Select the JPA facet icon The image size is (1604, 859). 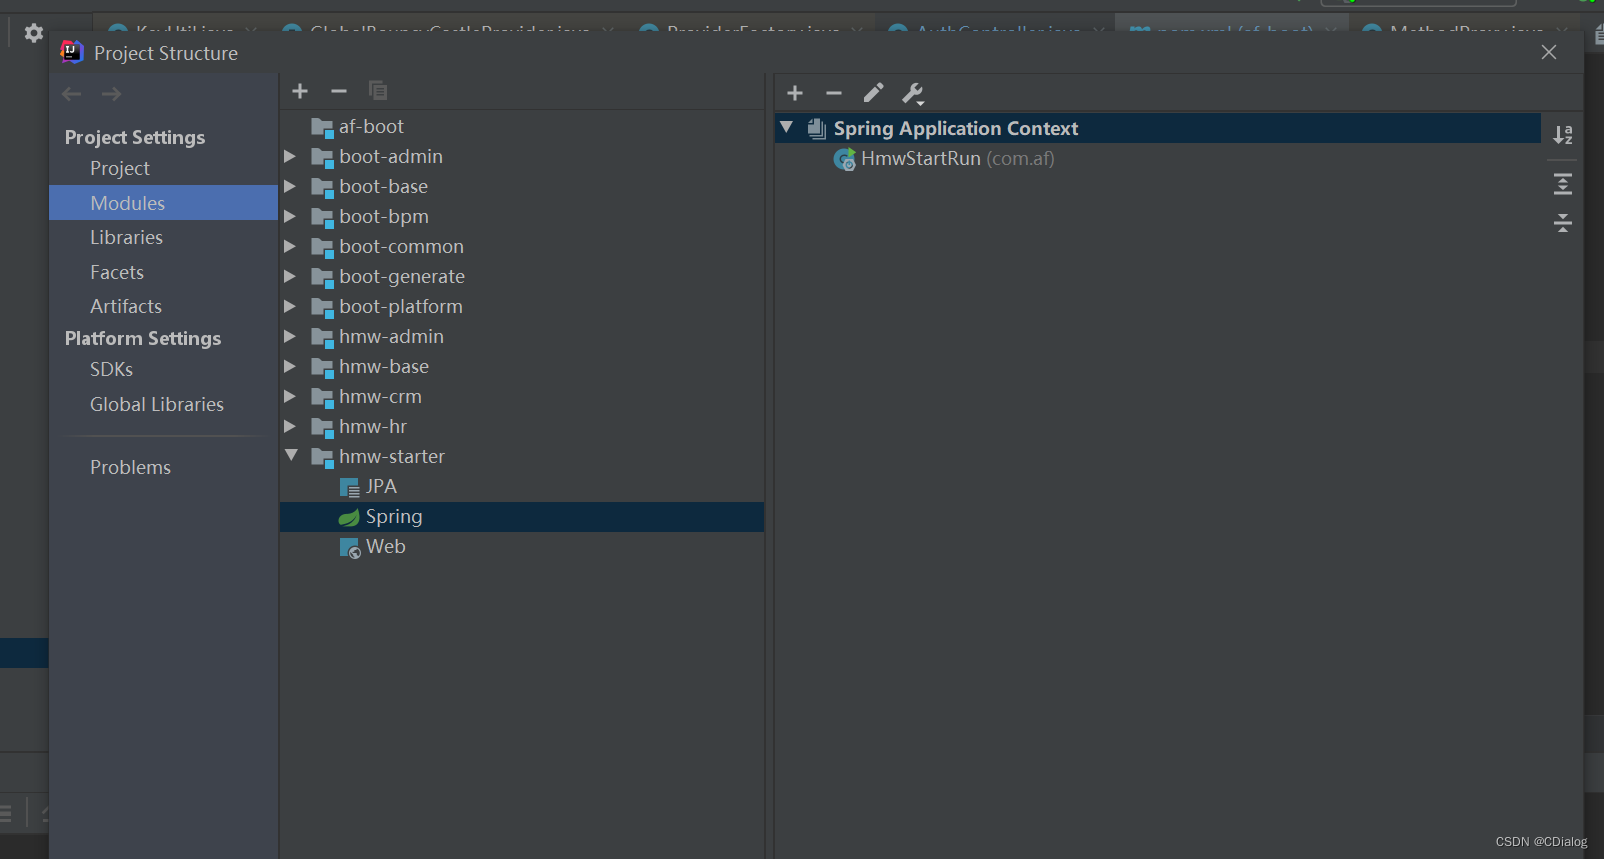(x=350, y=488)
